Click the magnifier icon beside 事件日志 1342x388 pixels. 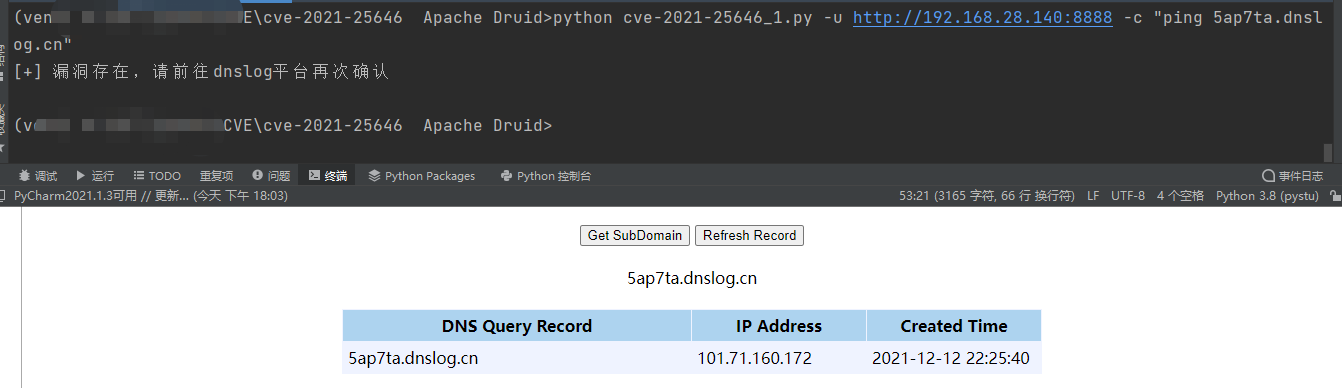[1269, 175]
